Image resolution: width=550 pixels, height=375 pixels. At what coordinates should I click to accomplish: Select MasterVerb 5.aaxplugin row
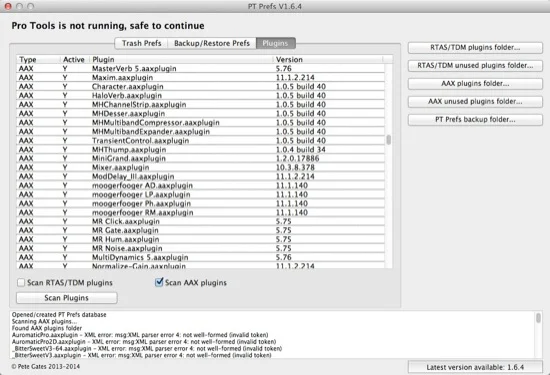[201, 68]
